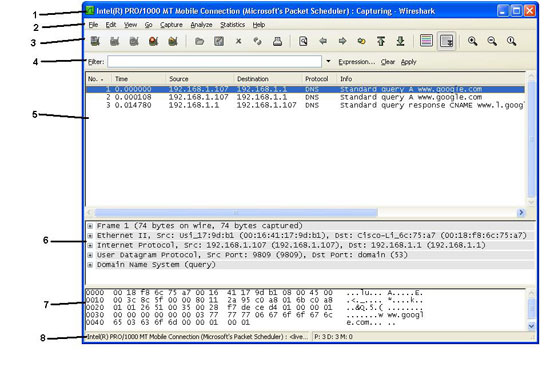Viewport: 550px width, 383px height.
Task: Select packet 2 at time 0.000108
Action: 305,97
